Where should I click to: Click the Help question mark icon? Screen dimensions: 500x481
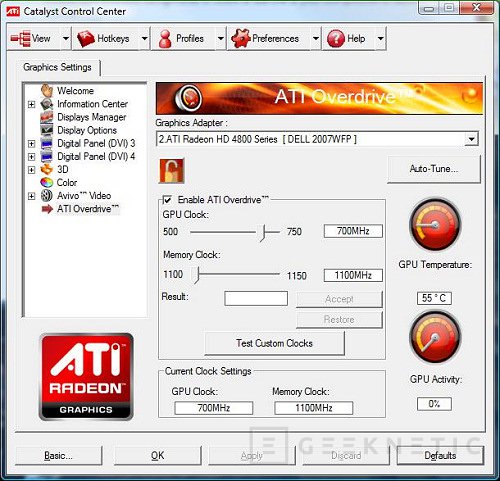[336, 39]
